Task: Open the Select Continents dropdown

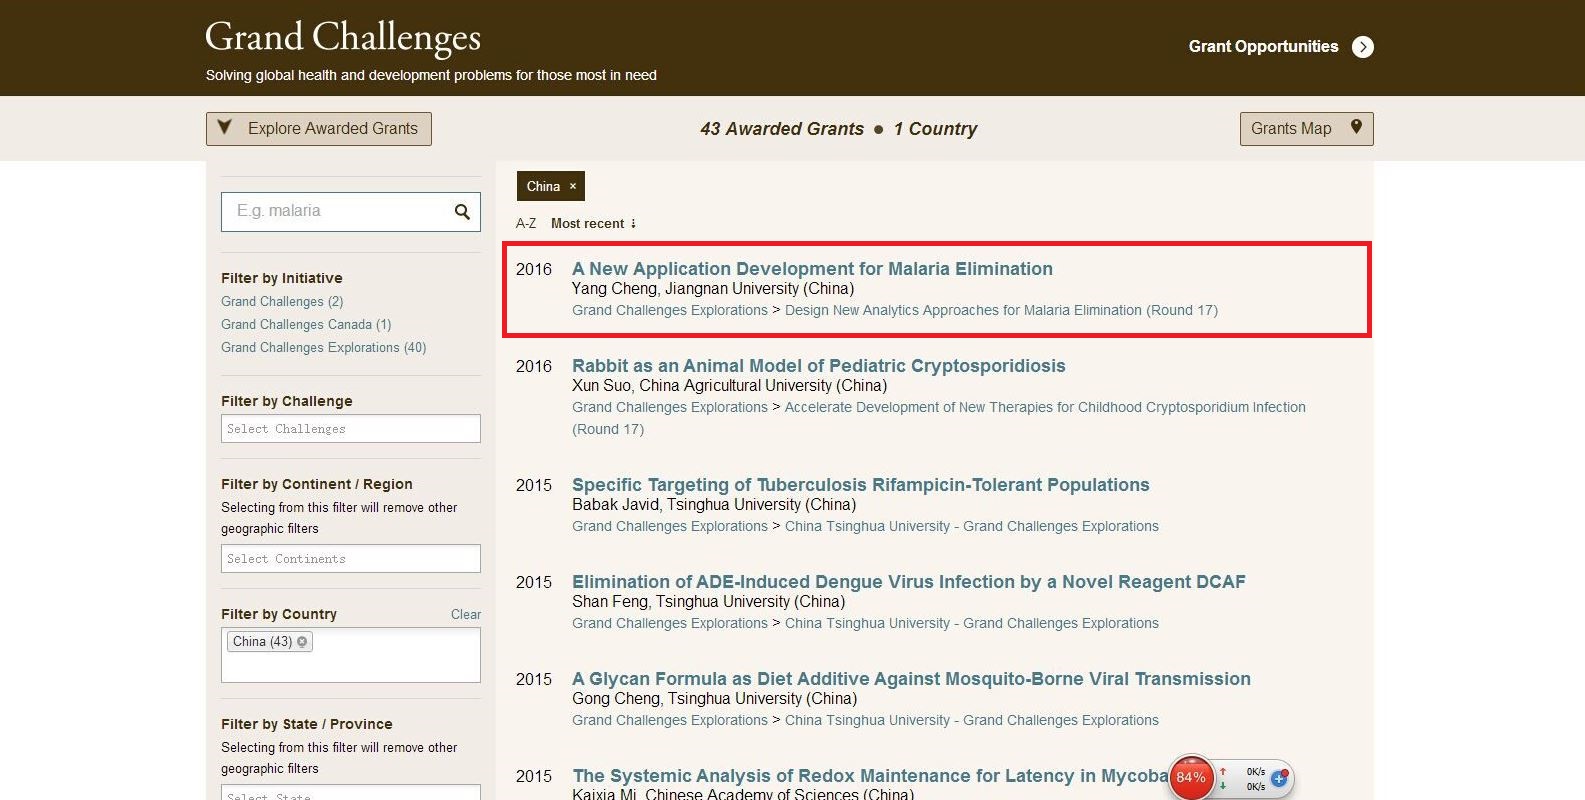Action: click(x=350, y=559)
